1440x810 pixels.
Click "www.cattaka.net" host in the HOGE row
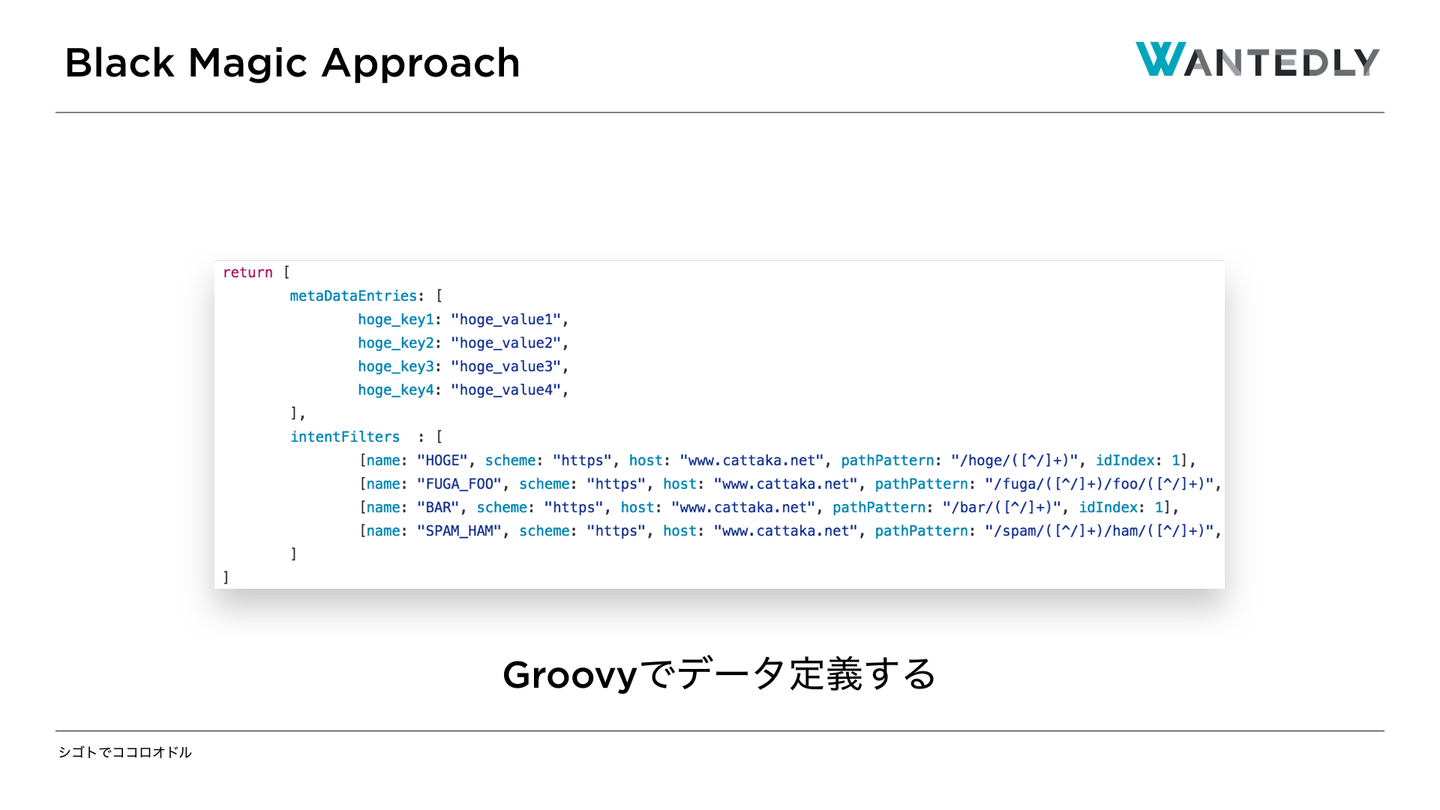752,460
